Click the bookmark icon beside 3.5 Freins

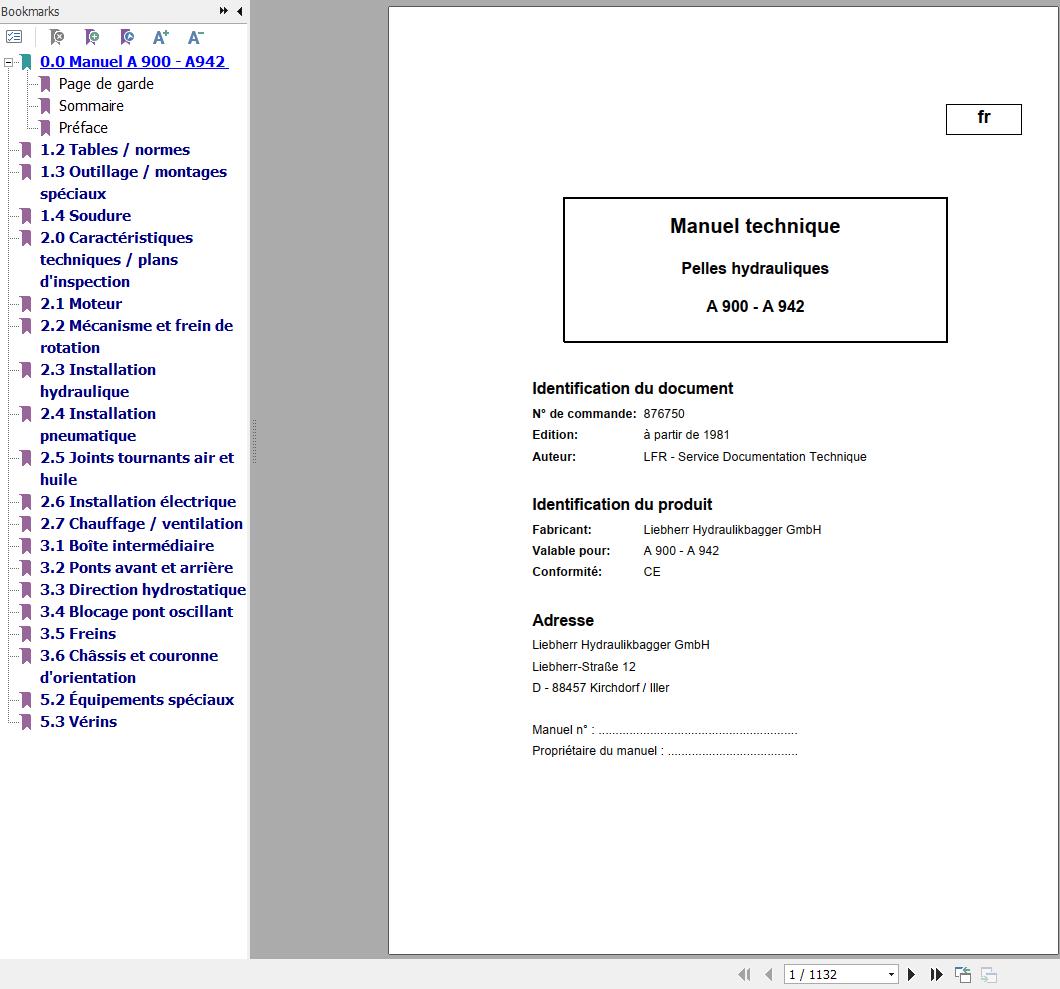pos(26,633)
